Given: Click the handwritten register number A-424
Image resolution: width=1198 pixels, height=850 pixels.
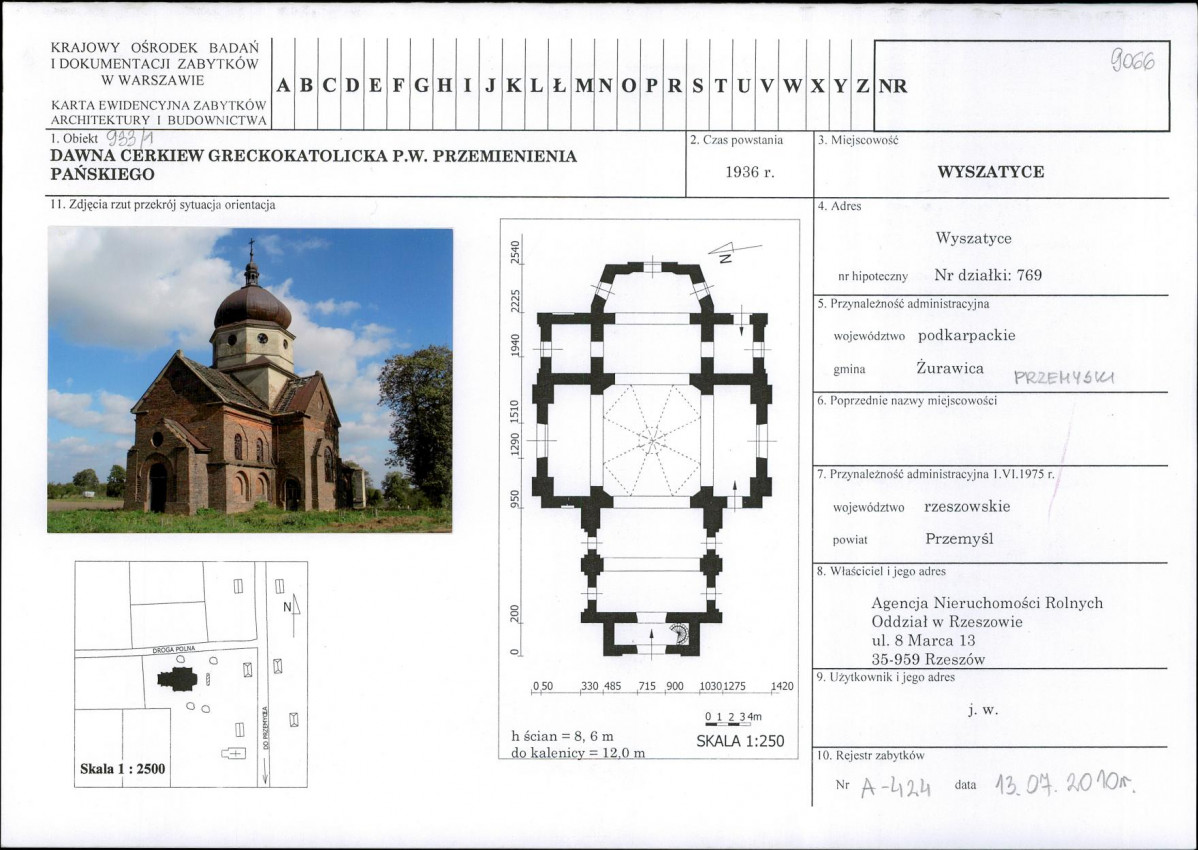Looking at the screenshot, I should click(x=896, y=787).
